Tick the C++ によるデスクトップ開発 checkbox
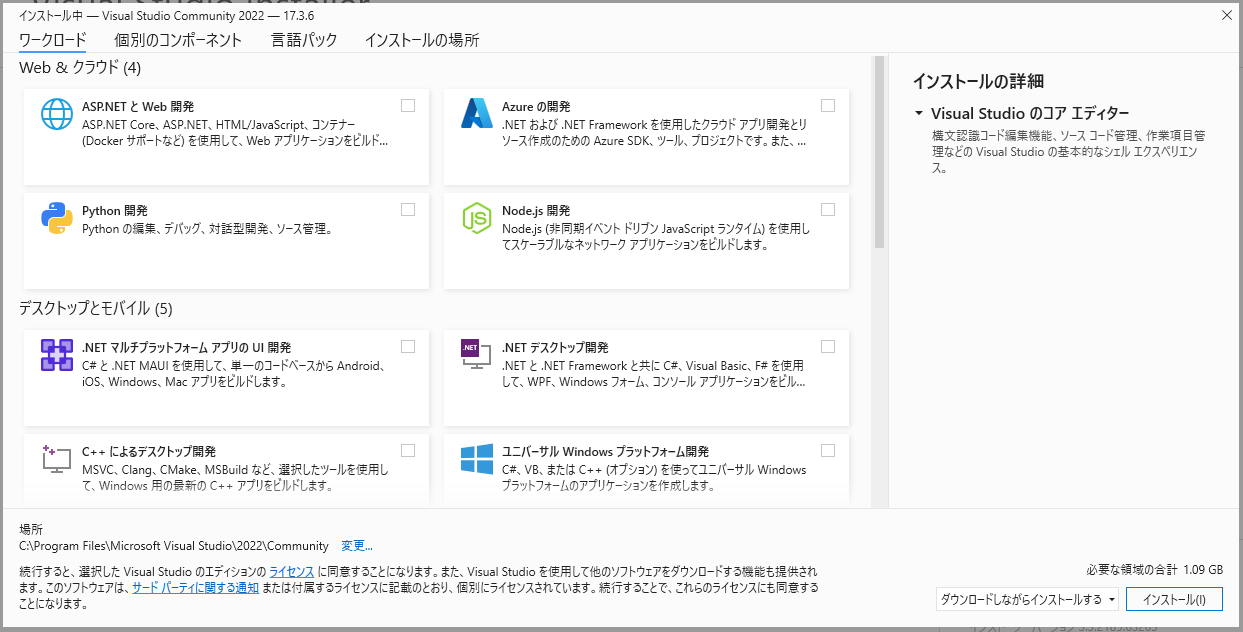 tap(408, 450)
